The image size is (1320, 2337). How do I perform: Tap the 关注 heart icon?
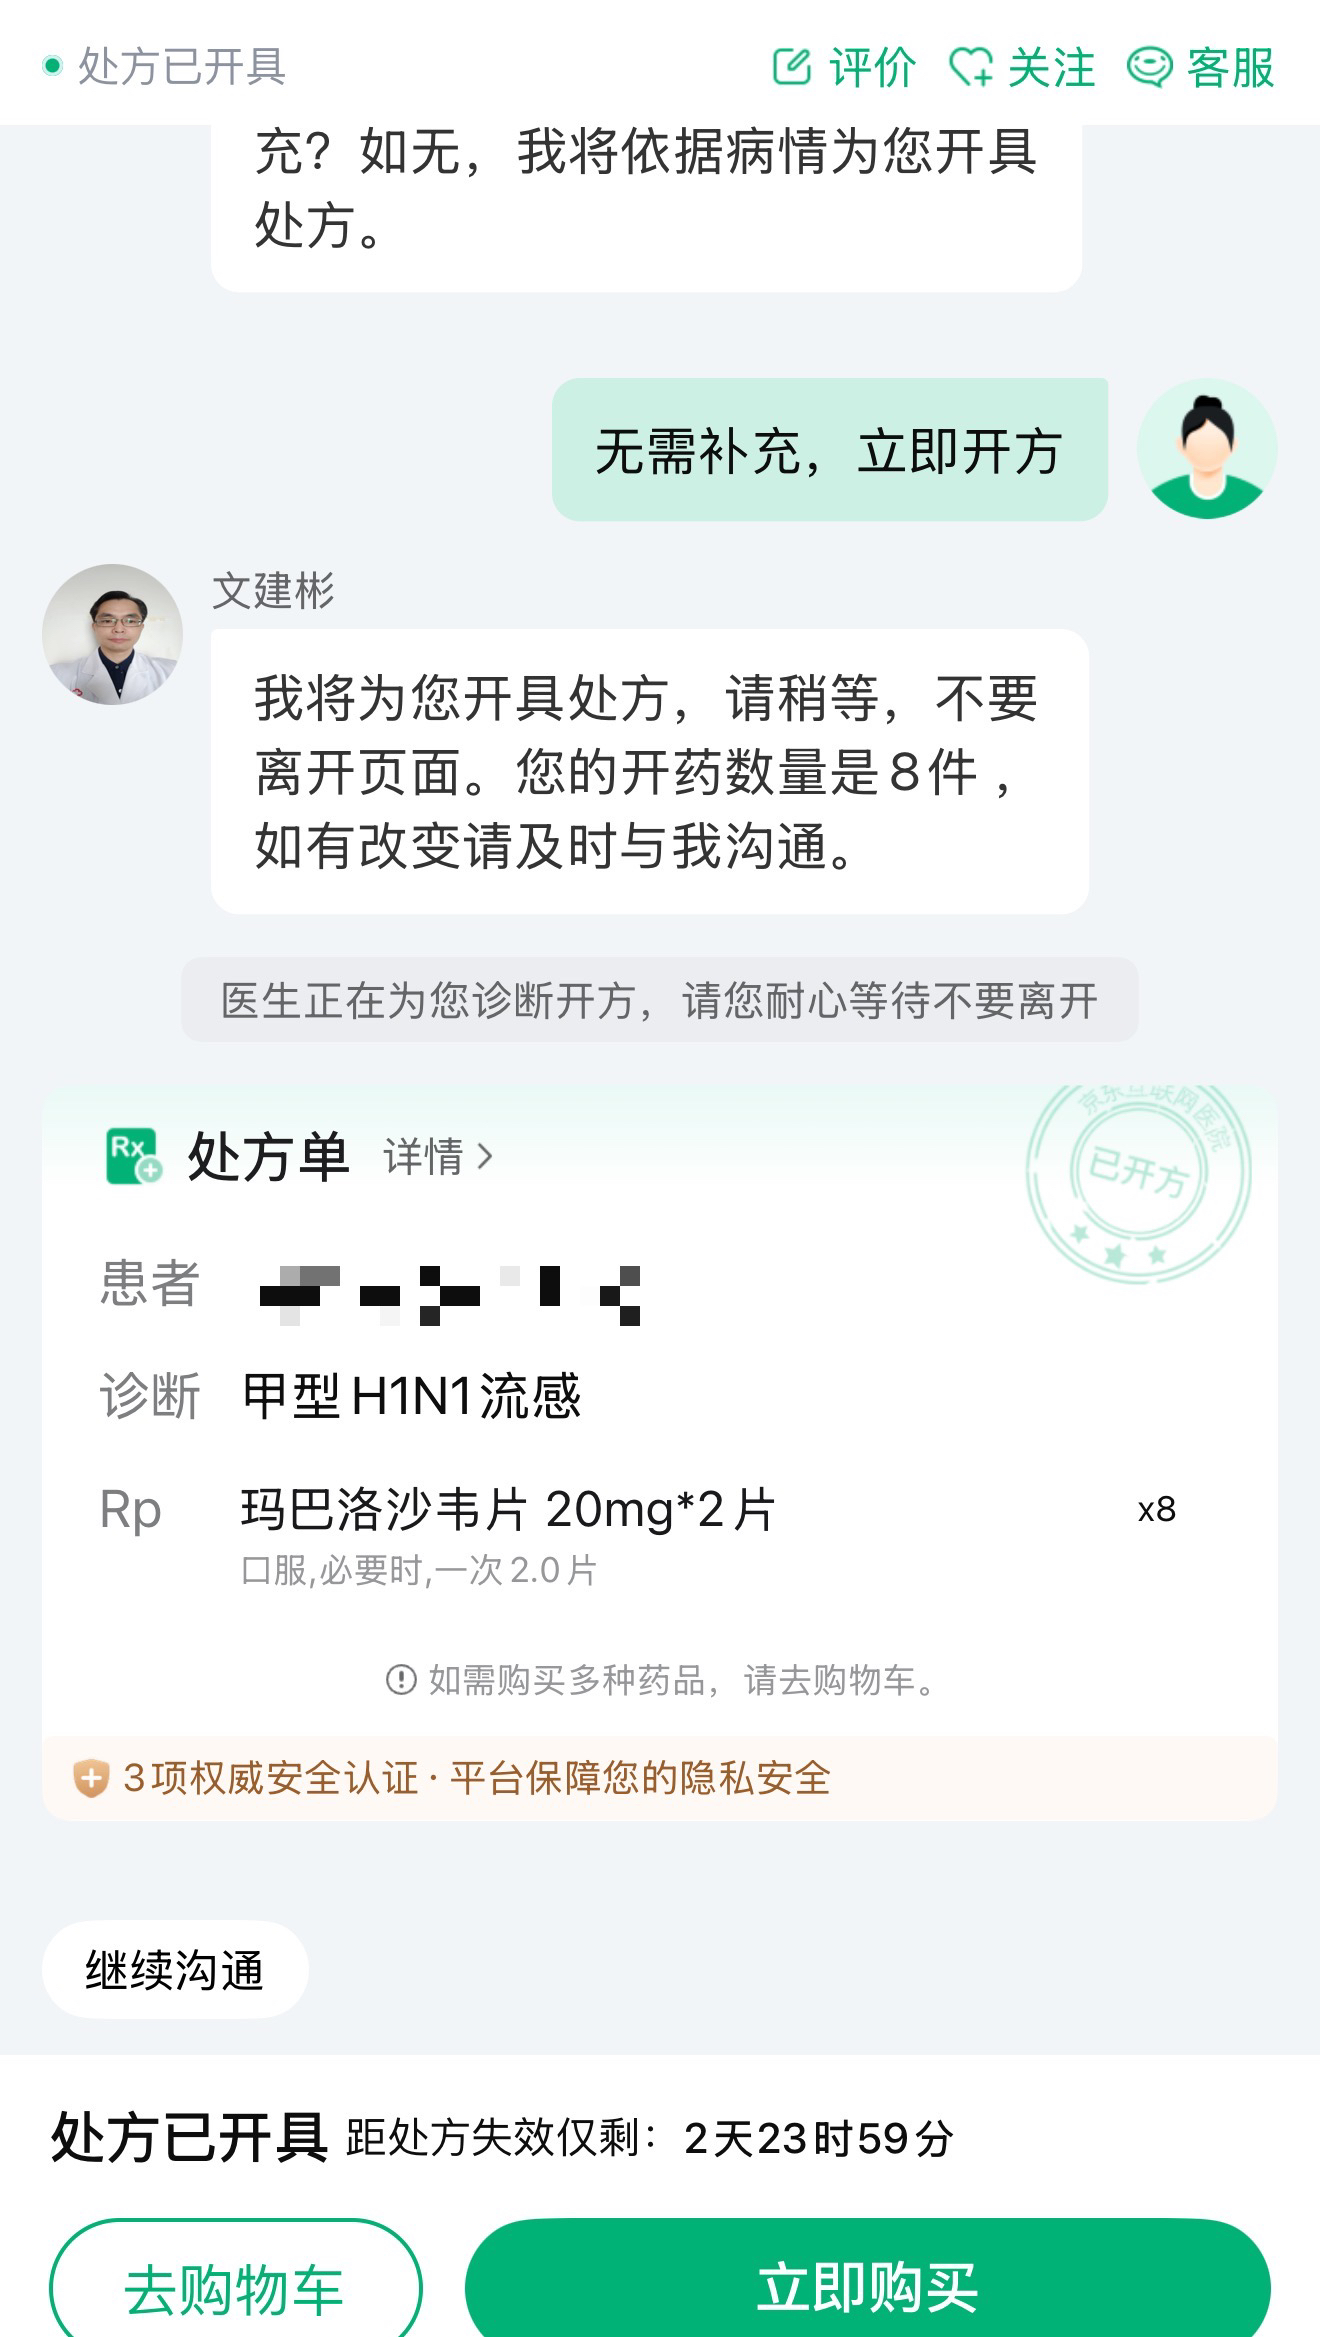coord(970,67)
